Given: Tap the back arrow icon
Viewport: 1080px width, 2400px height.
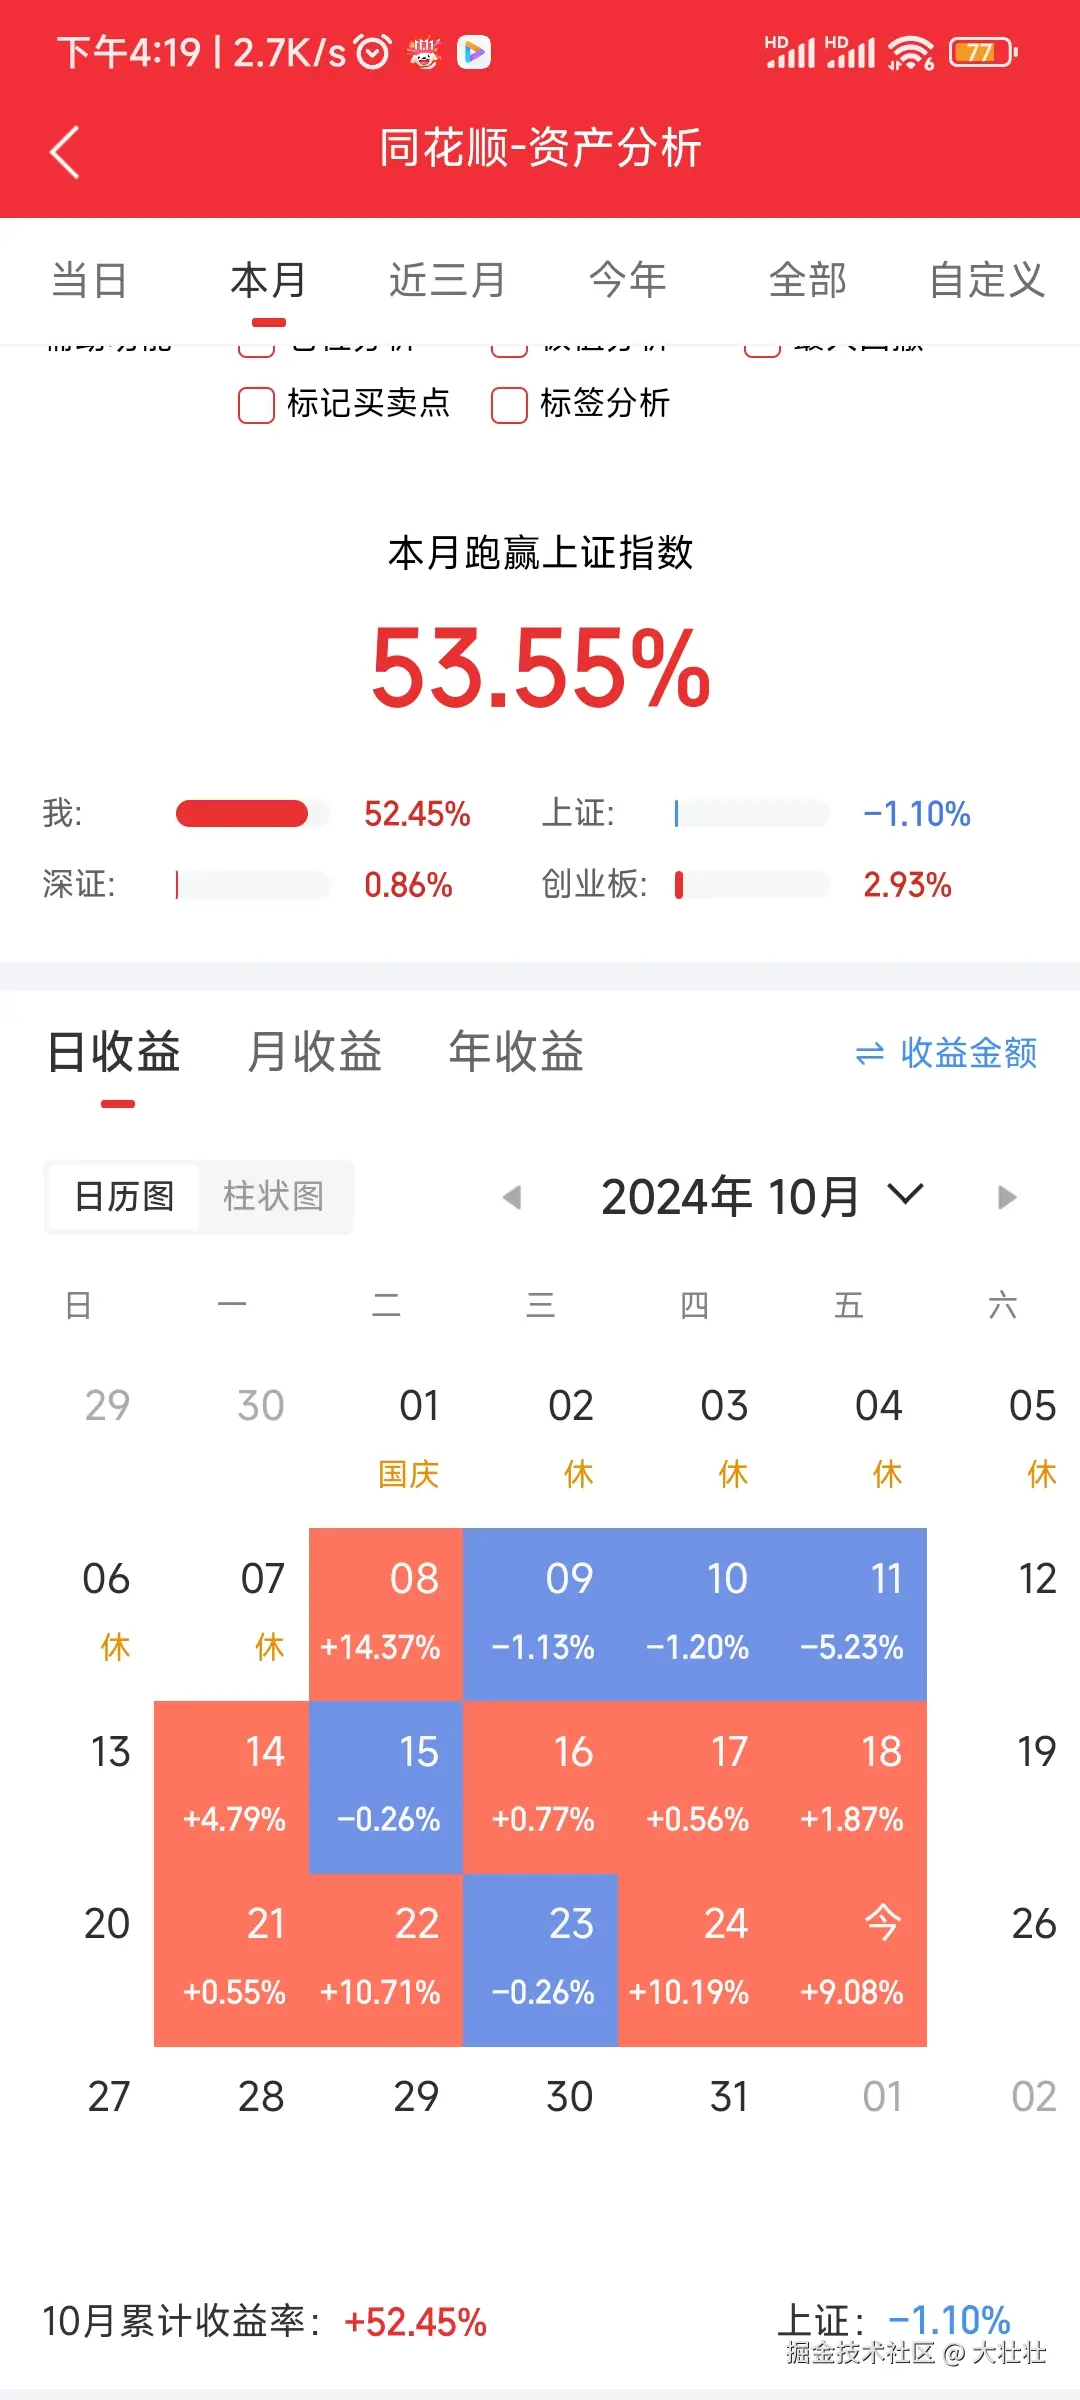Looking at the screenshot, I should pos(65,153).
